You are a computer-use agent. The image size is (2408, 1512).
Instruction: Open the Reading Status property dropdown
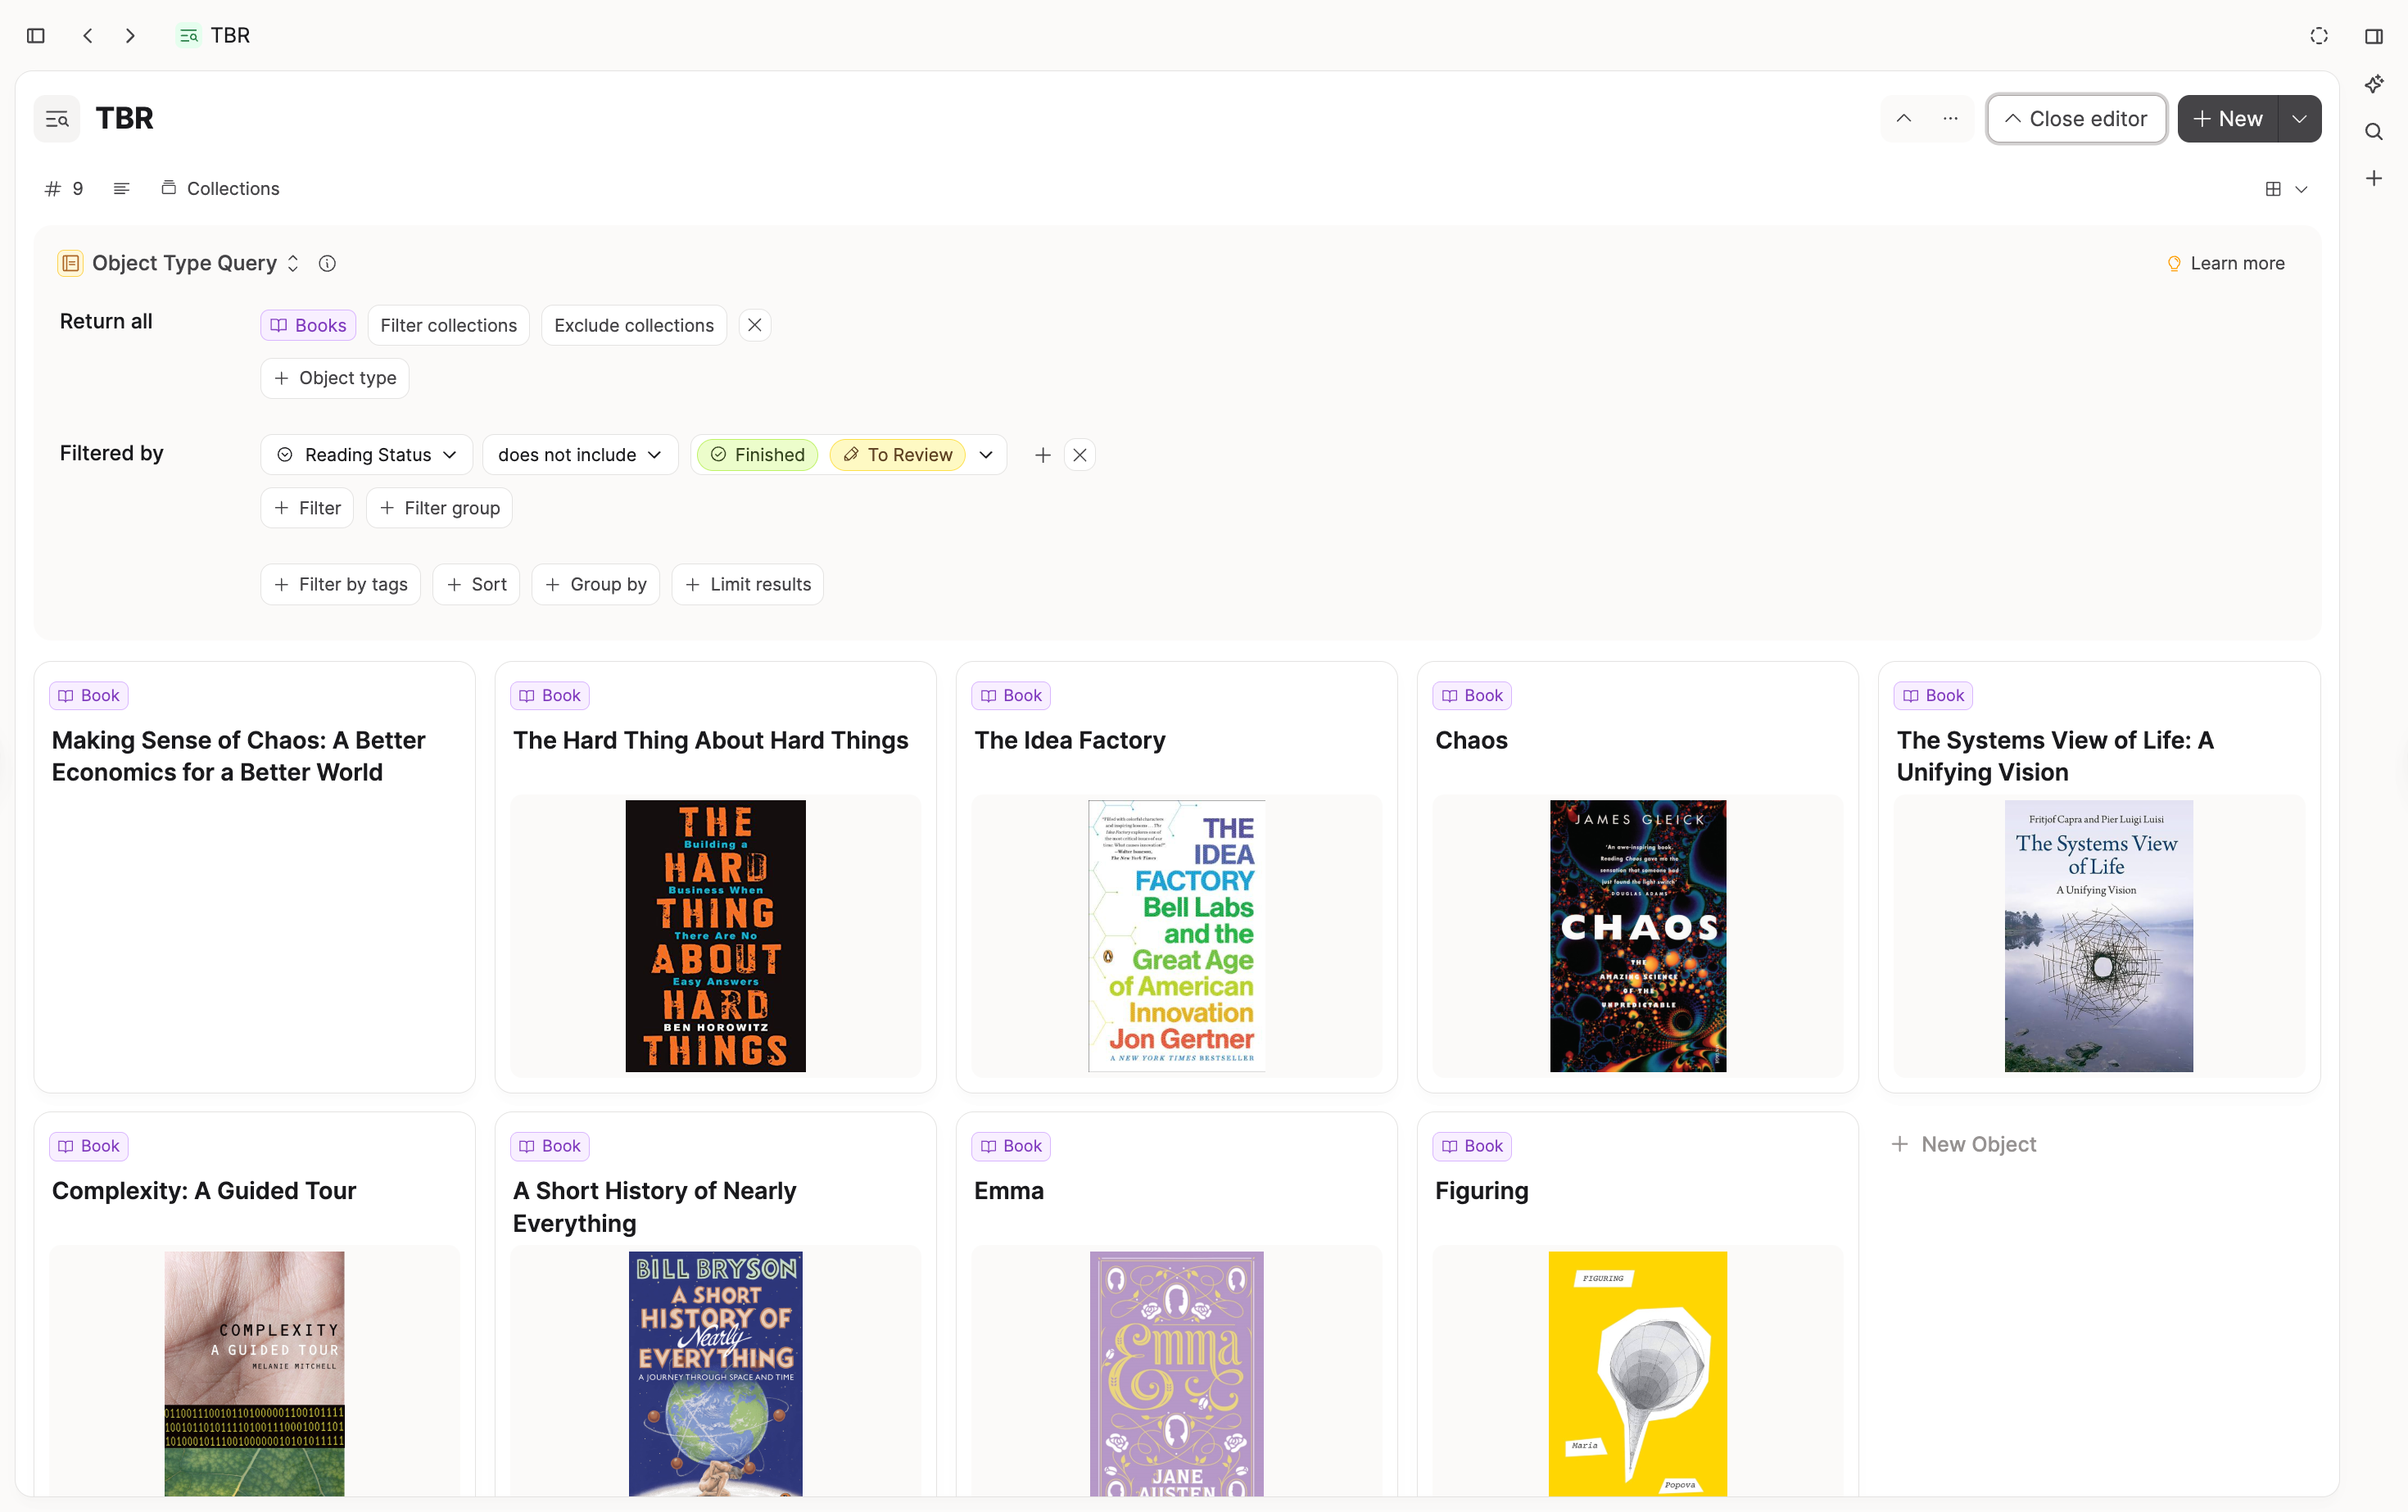[367, 455]
